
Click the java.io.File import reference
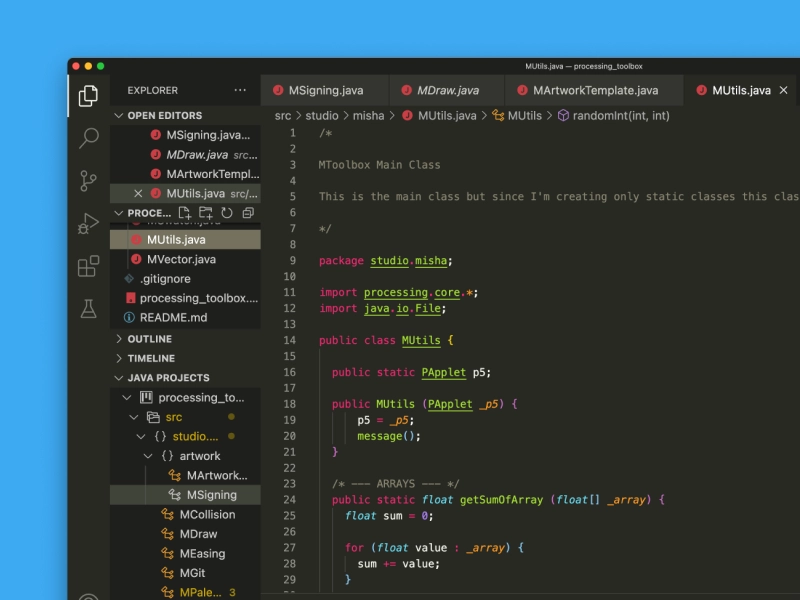(402, 308)
